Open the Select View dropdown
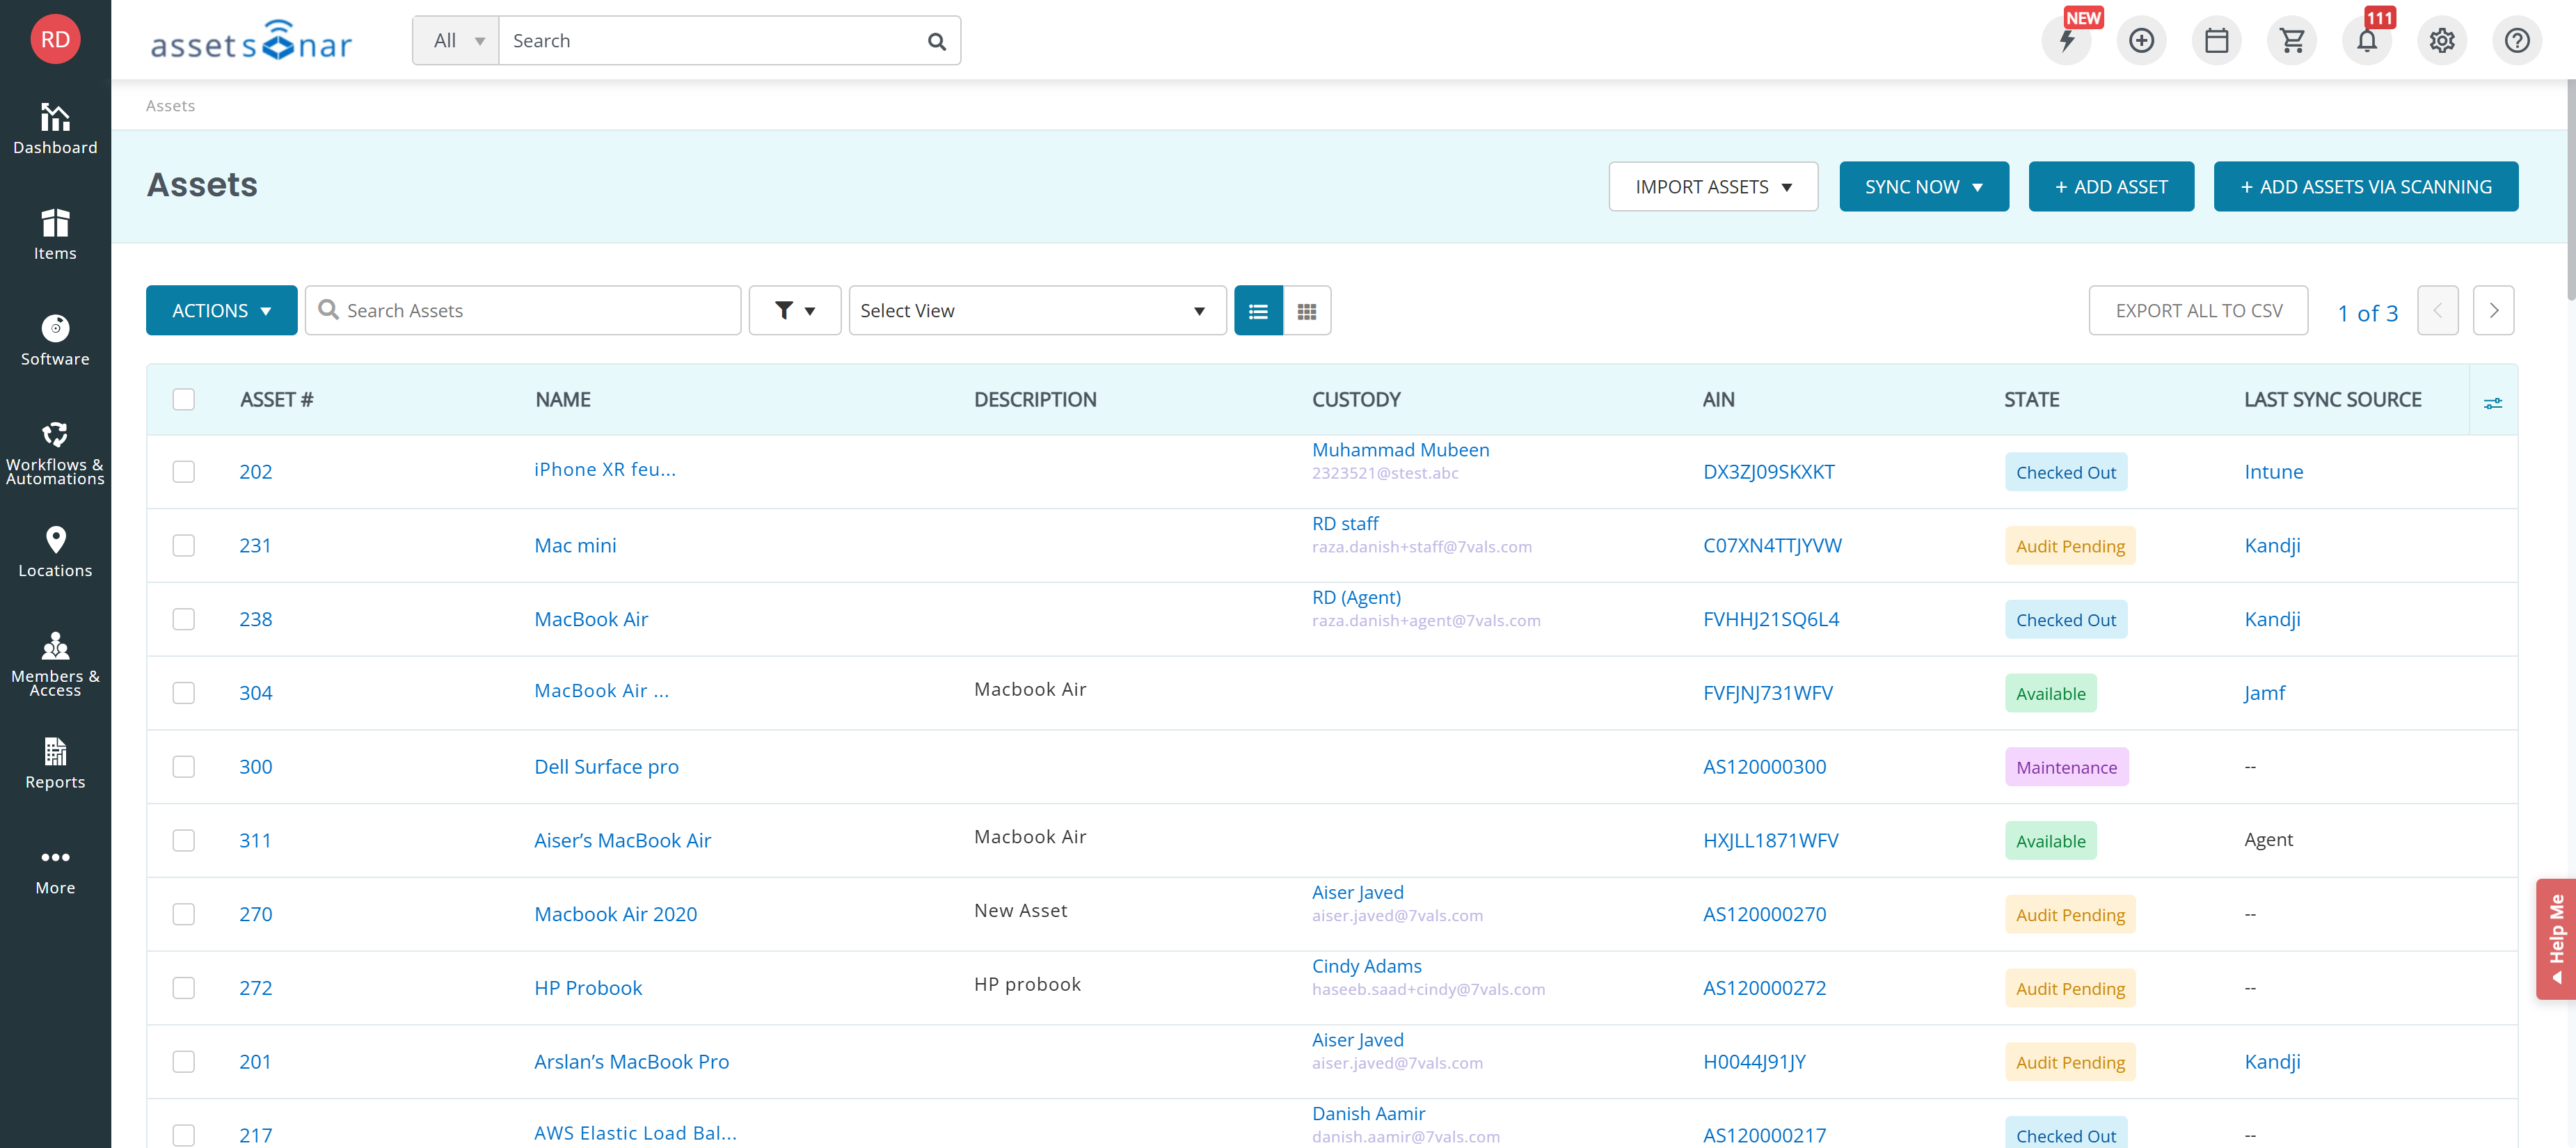 [1036, 310]
